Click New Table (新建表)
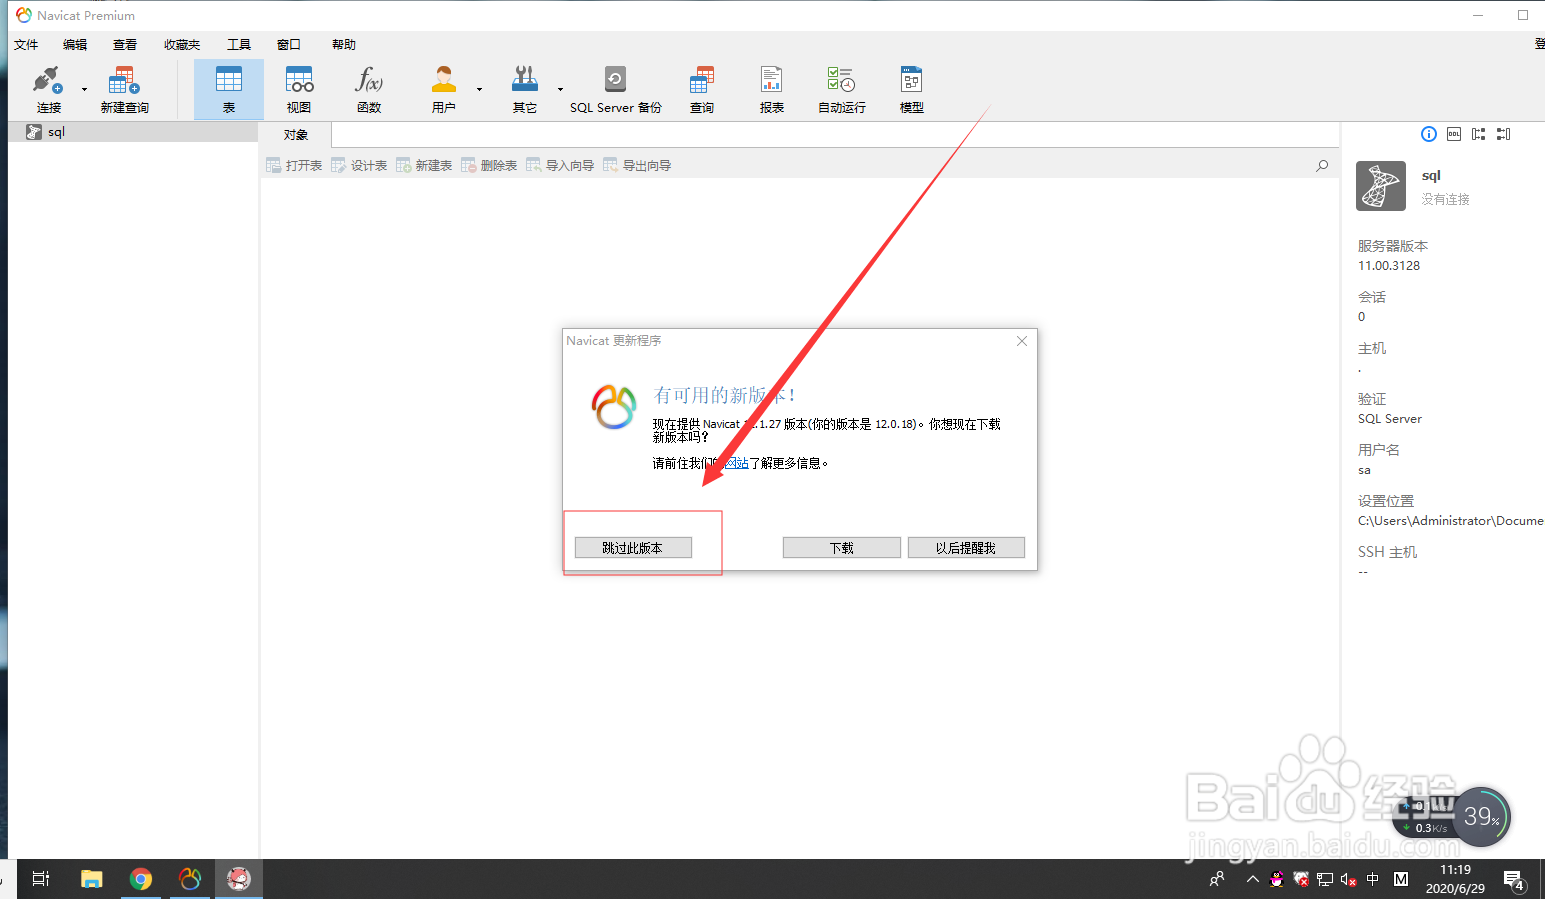Image resolution: width=1545 pixels, height=899 pixels. [x=424, y=165]
